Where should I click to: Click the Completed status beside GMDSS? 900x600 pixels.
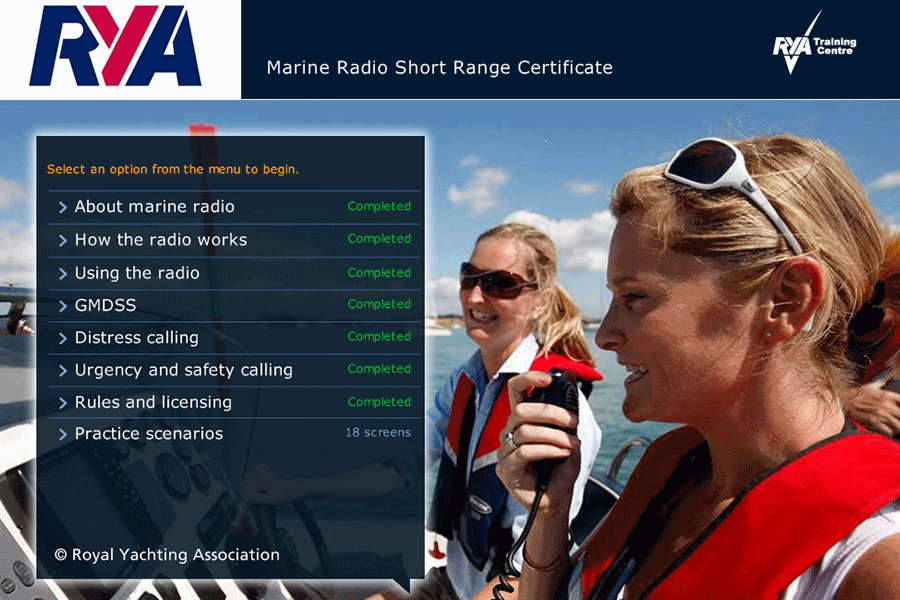coord(379,304)
